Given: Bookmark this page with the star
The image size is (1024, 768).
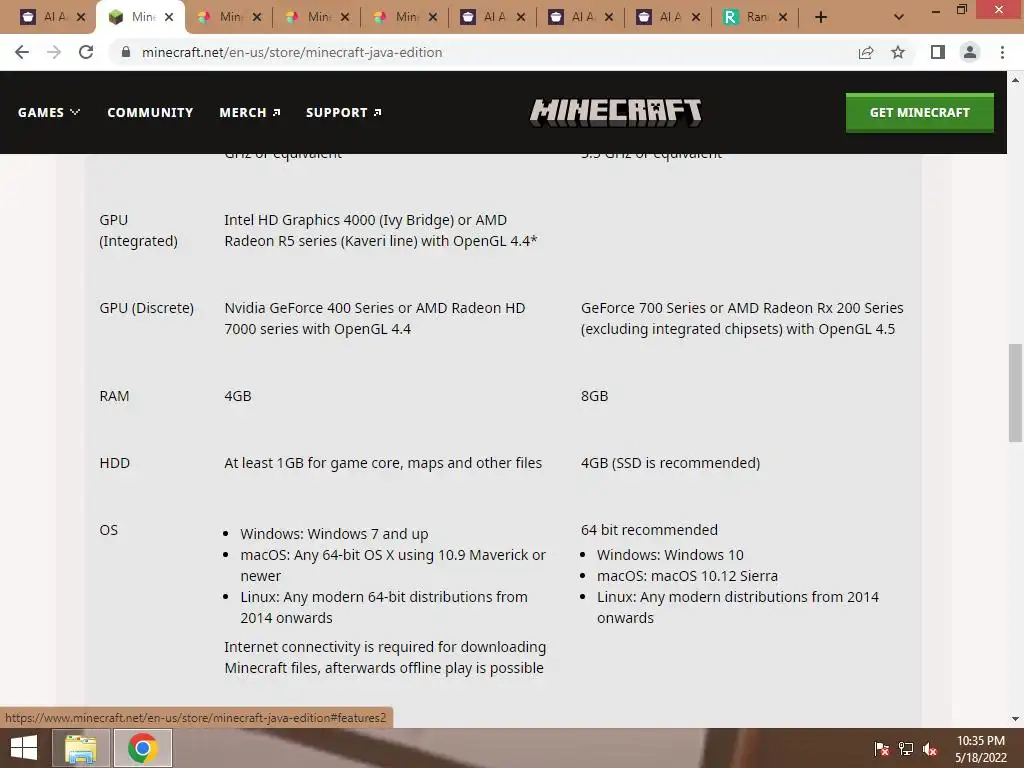Looking at the screenshot, I should tap(898, 52).
